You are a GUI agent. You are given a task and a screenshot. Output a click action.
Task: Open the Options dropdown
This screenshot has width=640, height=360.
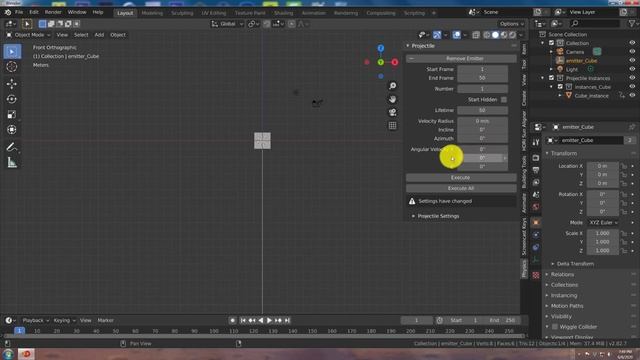pos(512,24)
